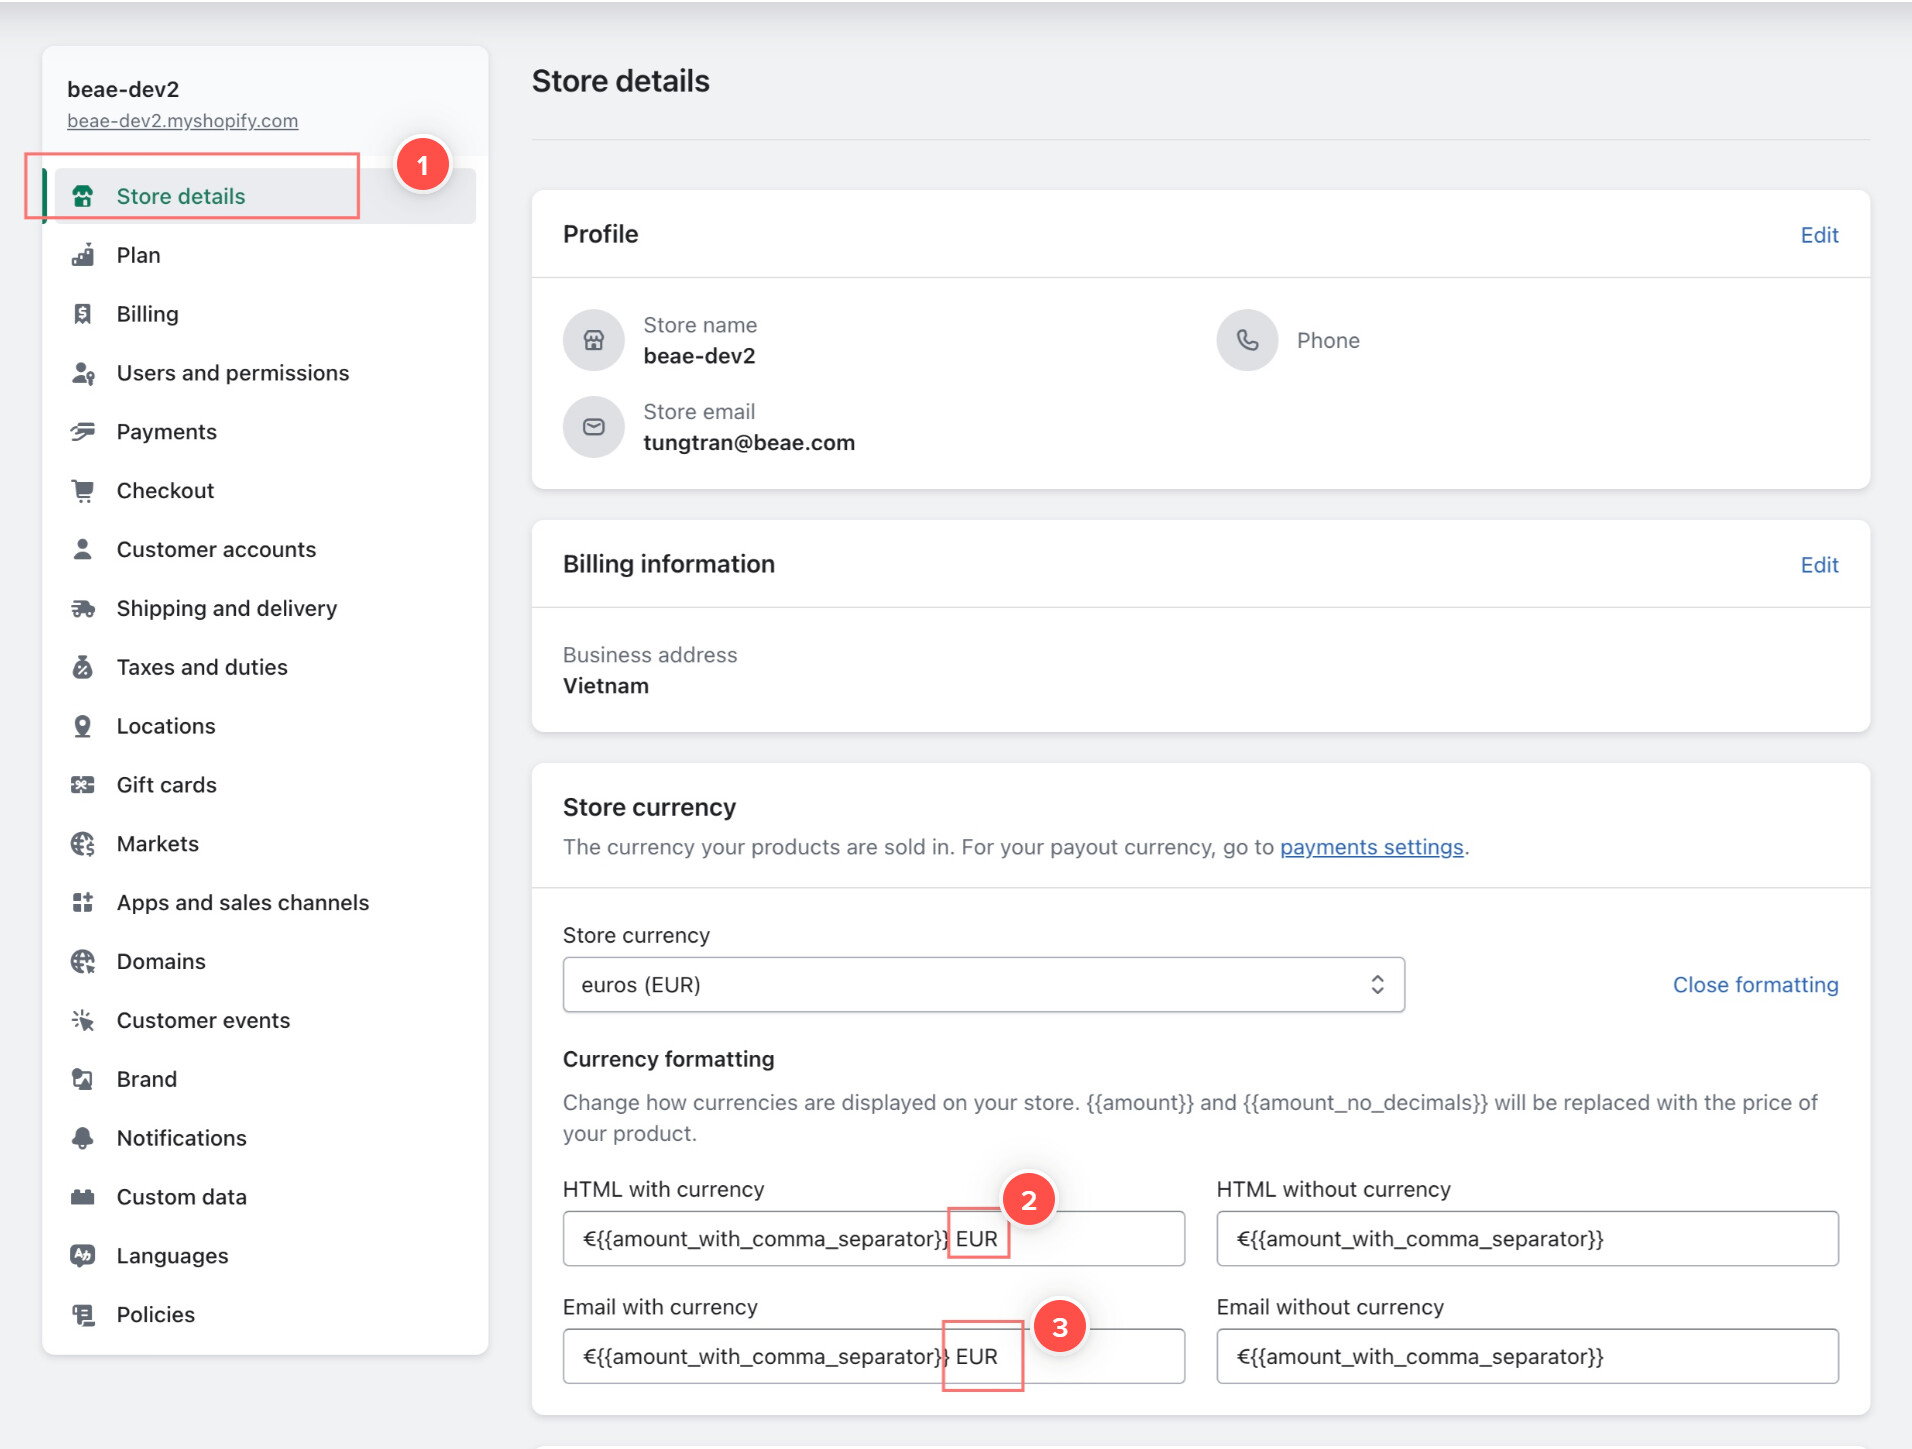Go to Customer accounts settings
The image size is (1912, 1449).
(x=216, y=550)
